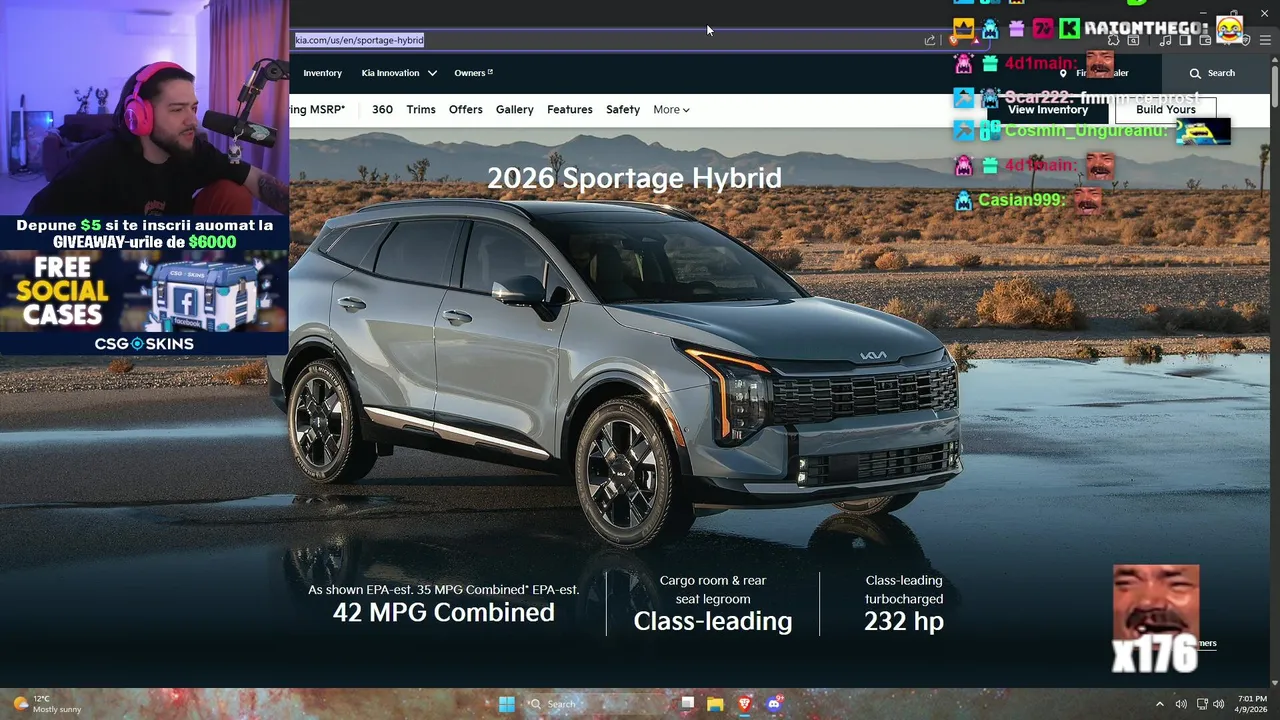This screenshot has height=720, width=1280.
Task: Go to the Offers section tab
Action: click(x=466, y=110)
